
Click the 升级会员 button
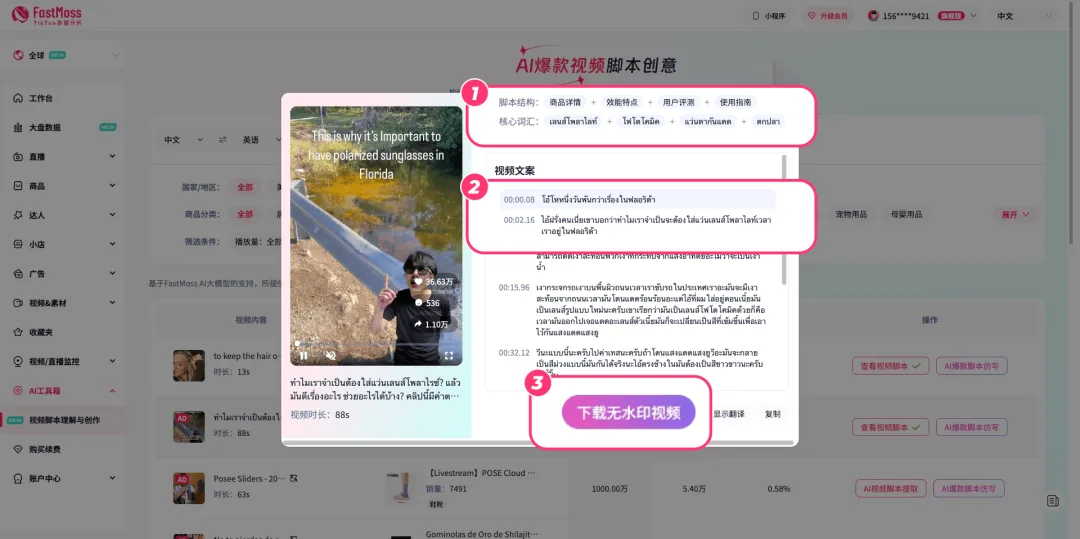(x=829, y=16)
